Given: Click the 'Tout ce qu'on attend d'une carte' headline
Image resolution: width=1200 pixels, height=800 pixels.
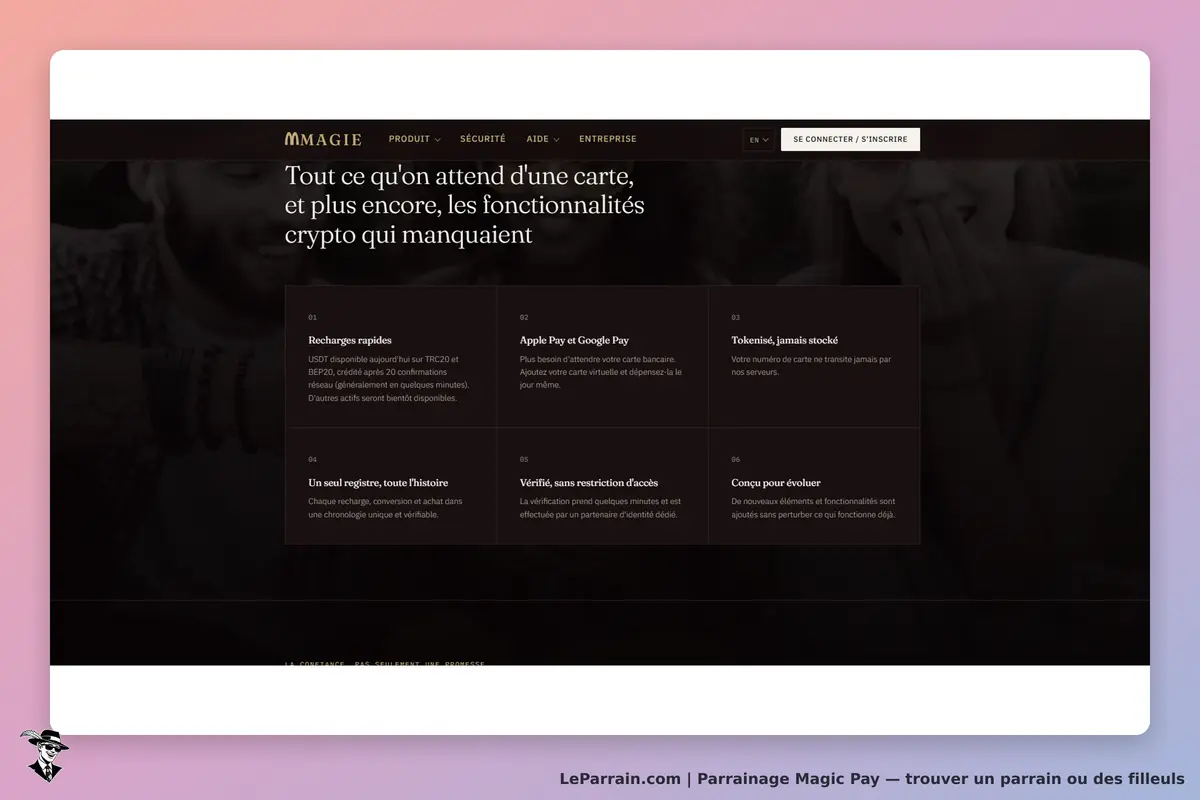Looking at the screenshot, I should 465,205.
